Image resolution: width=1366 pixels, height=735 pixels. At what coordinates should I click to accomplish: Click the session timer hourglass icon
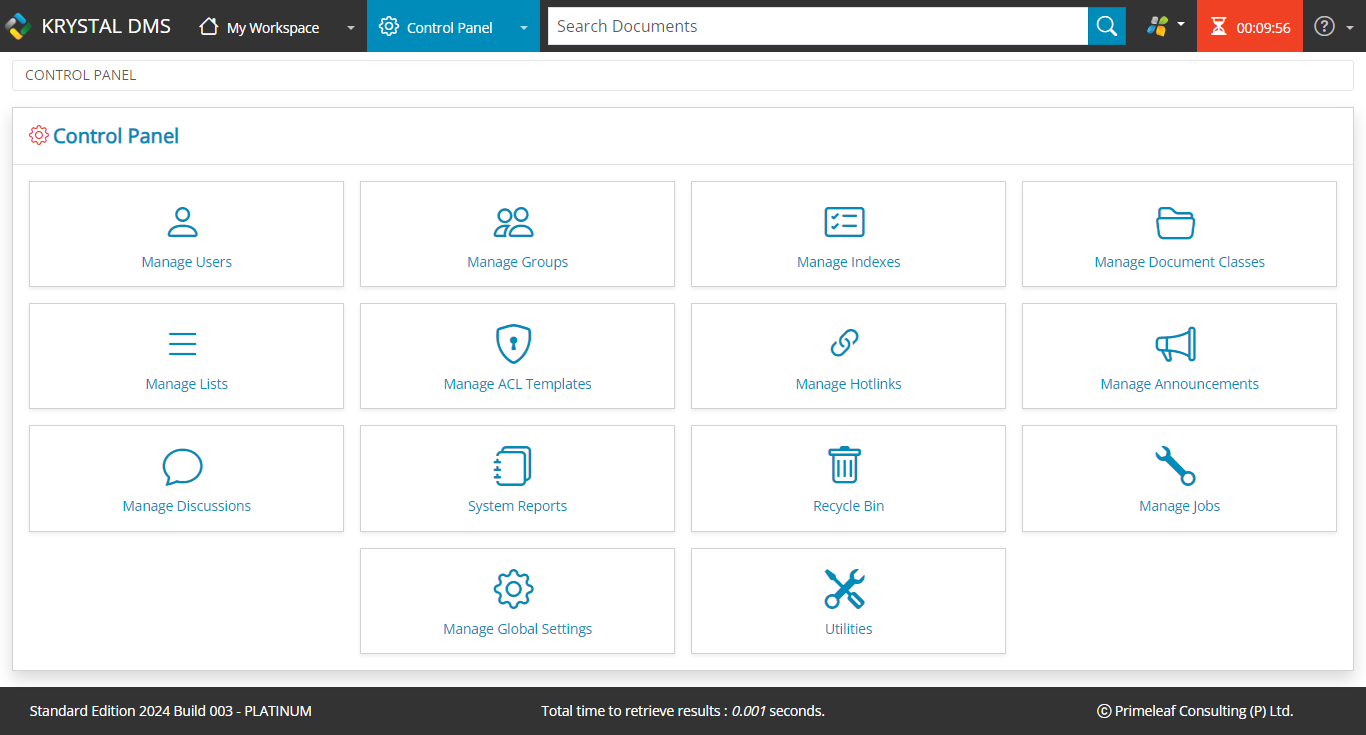1219,26
